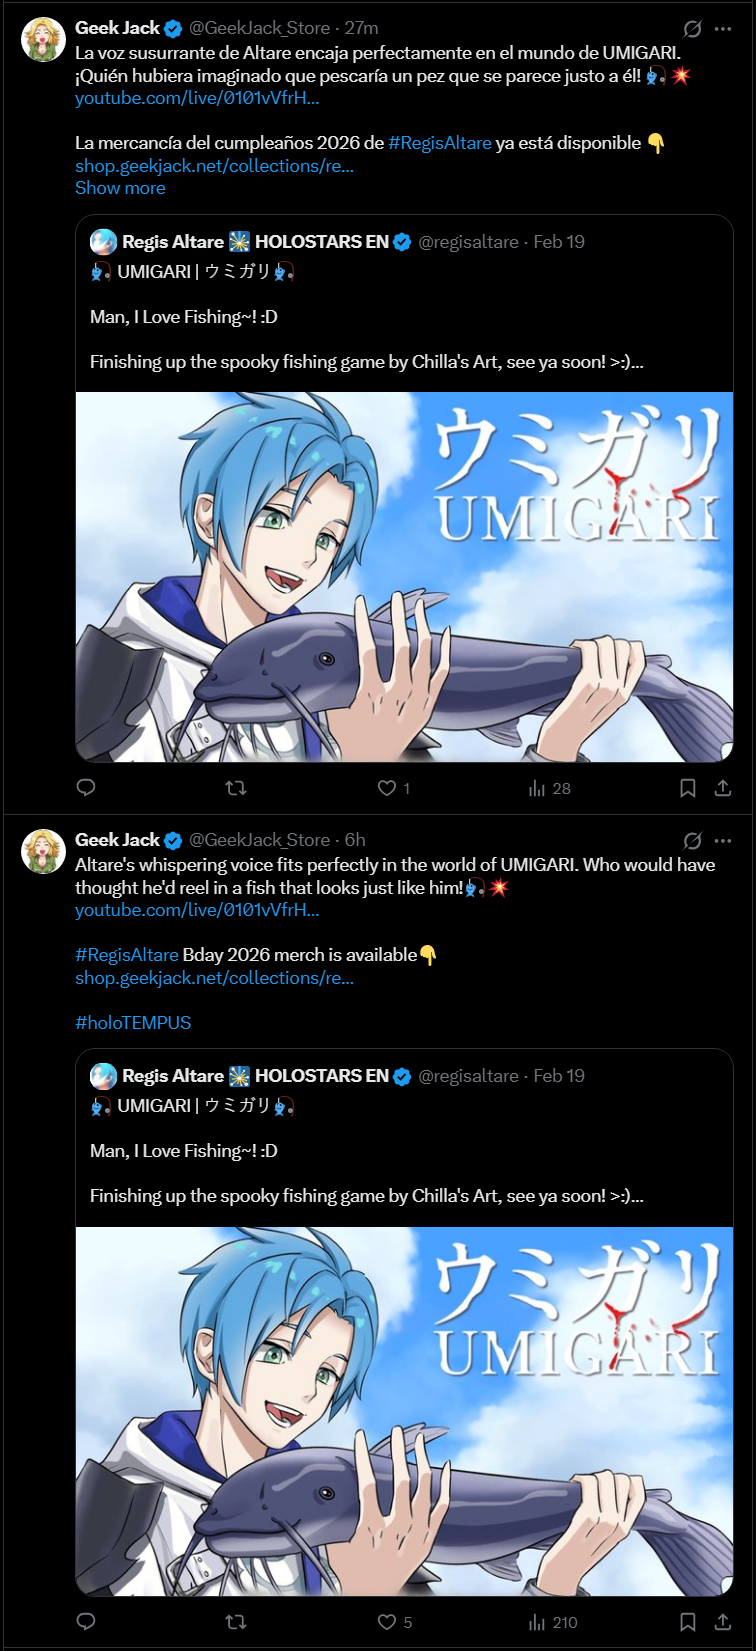Open the #holoTEMPUS hashtag
This screenshot has height=1651, width=756.
pyautogui.click(x=133, y=1023)
